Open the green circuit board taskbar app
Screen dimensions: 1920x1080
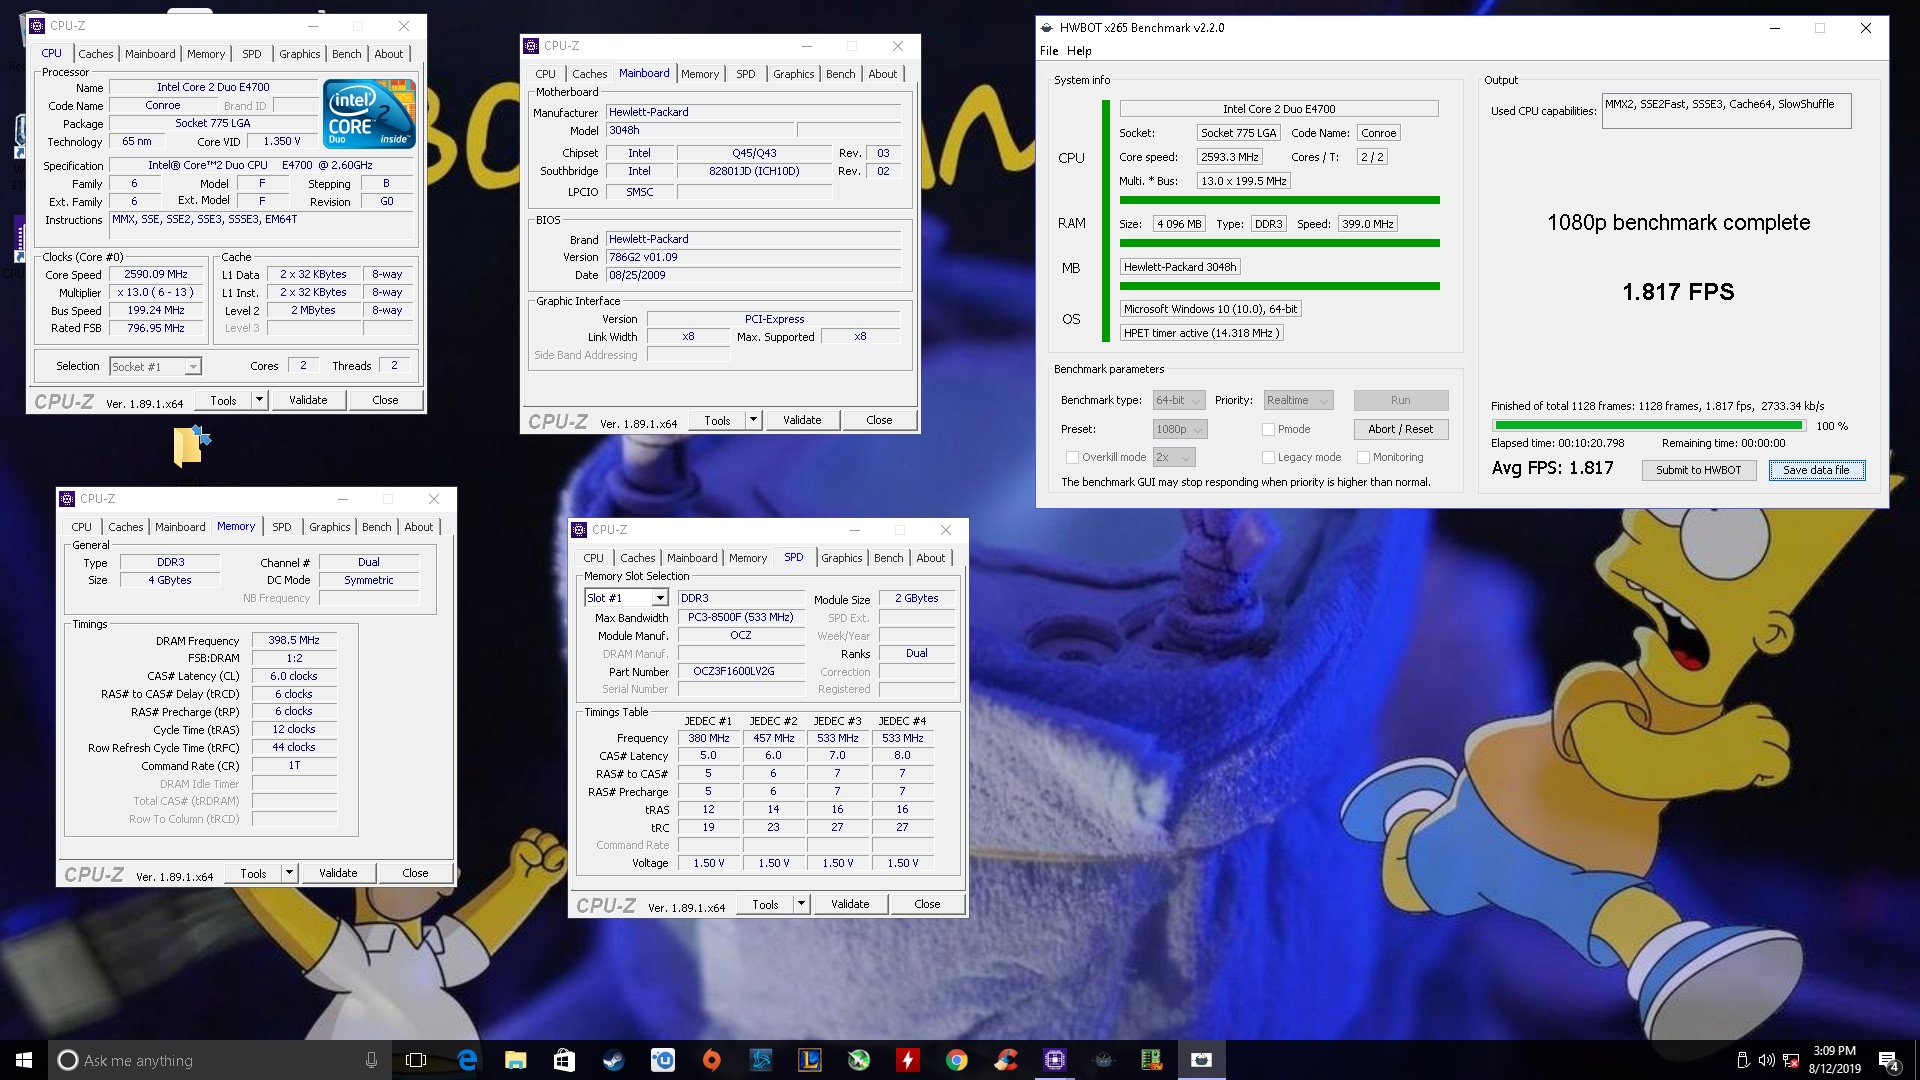[1151, 1060]
